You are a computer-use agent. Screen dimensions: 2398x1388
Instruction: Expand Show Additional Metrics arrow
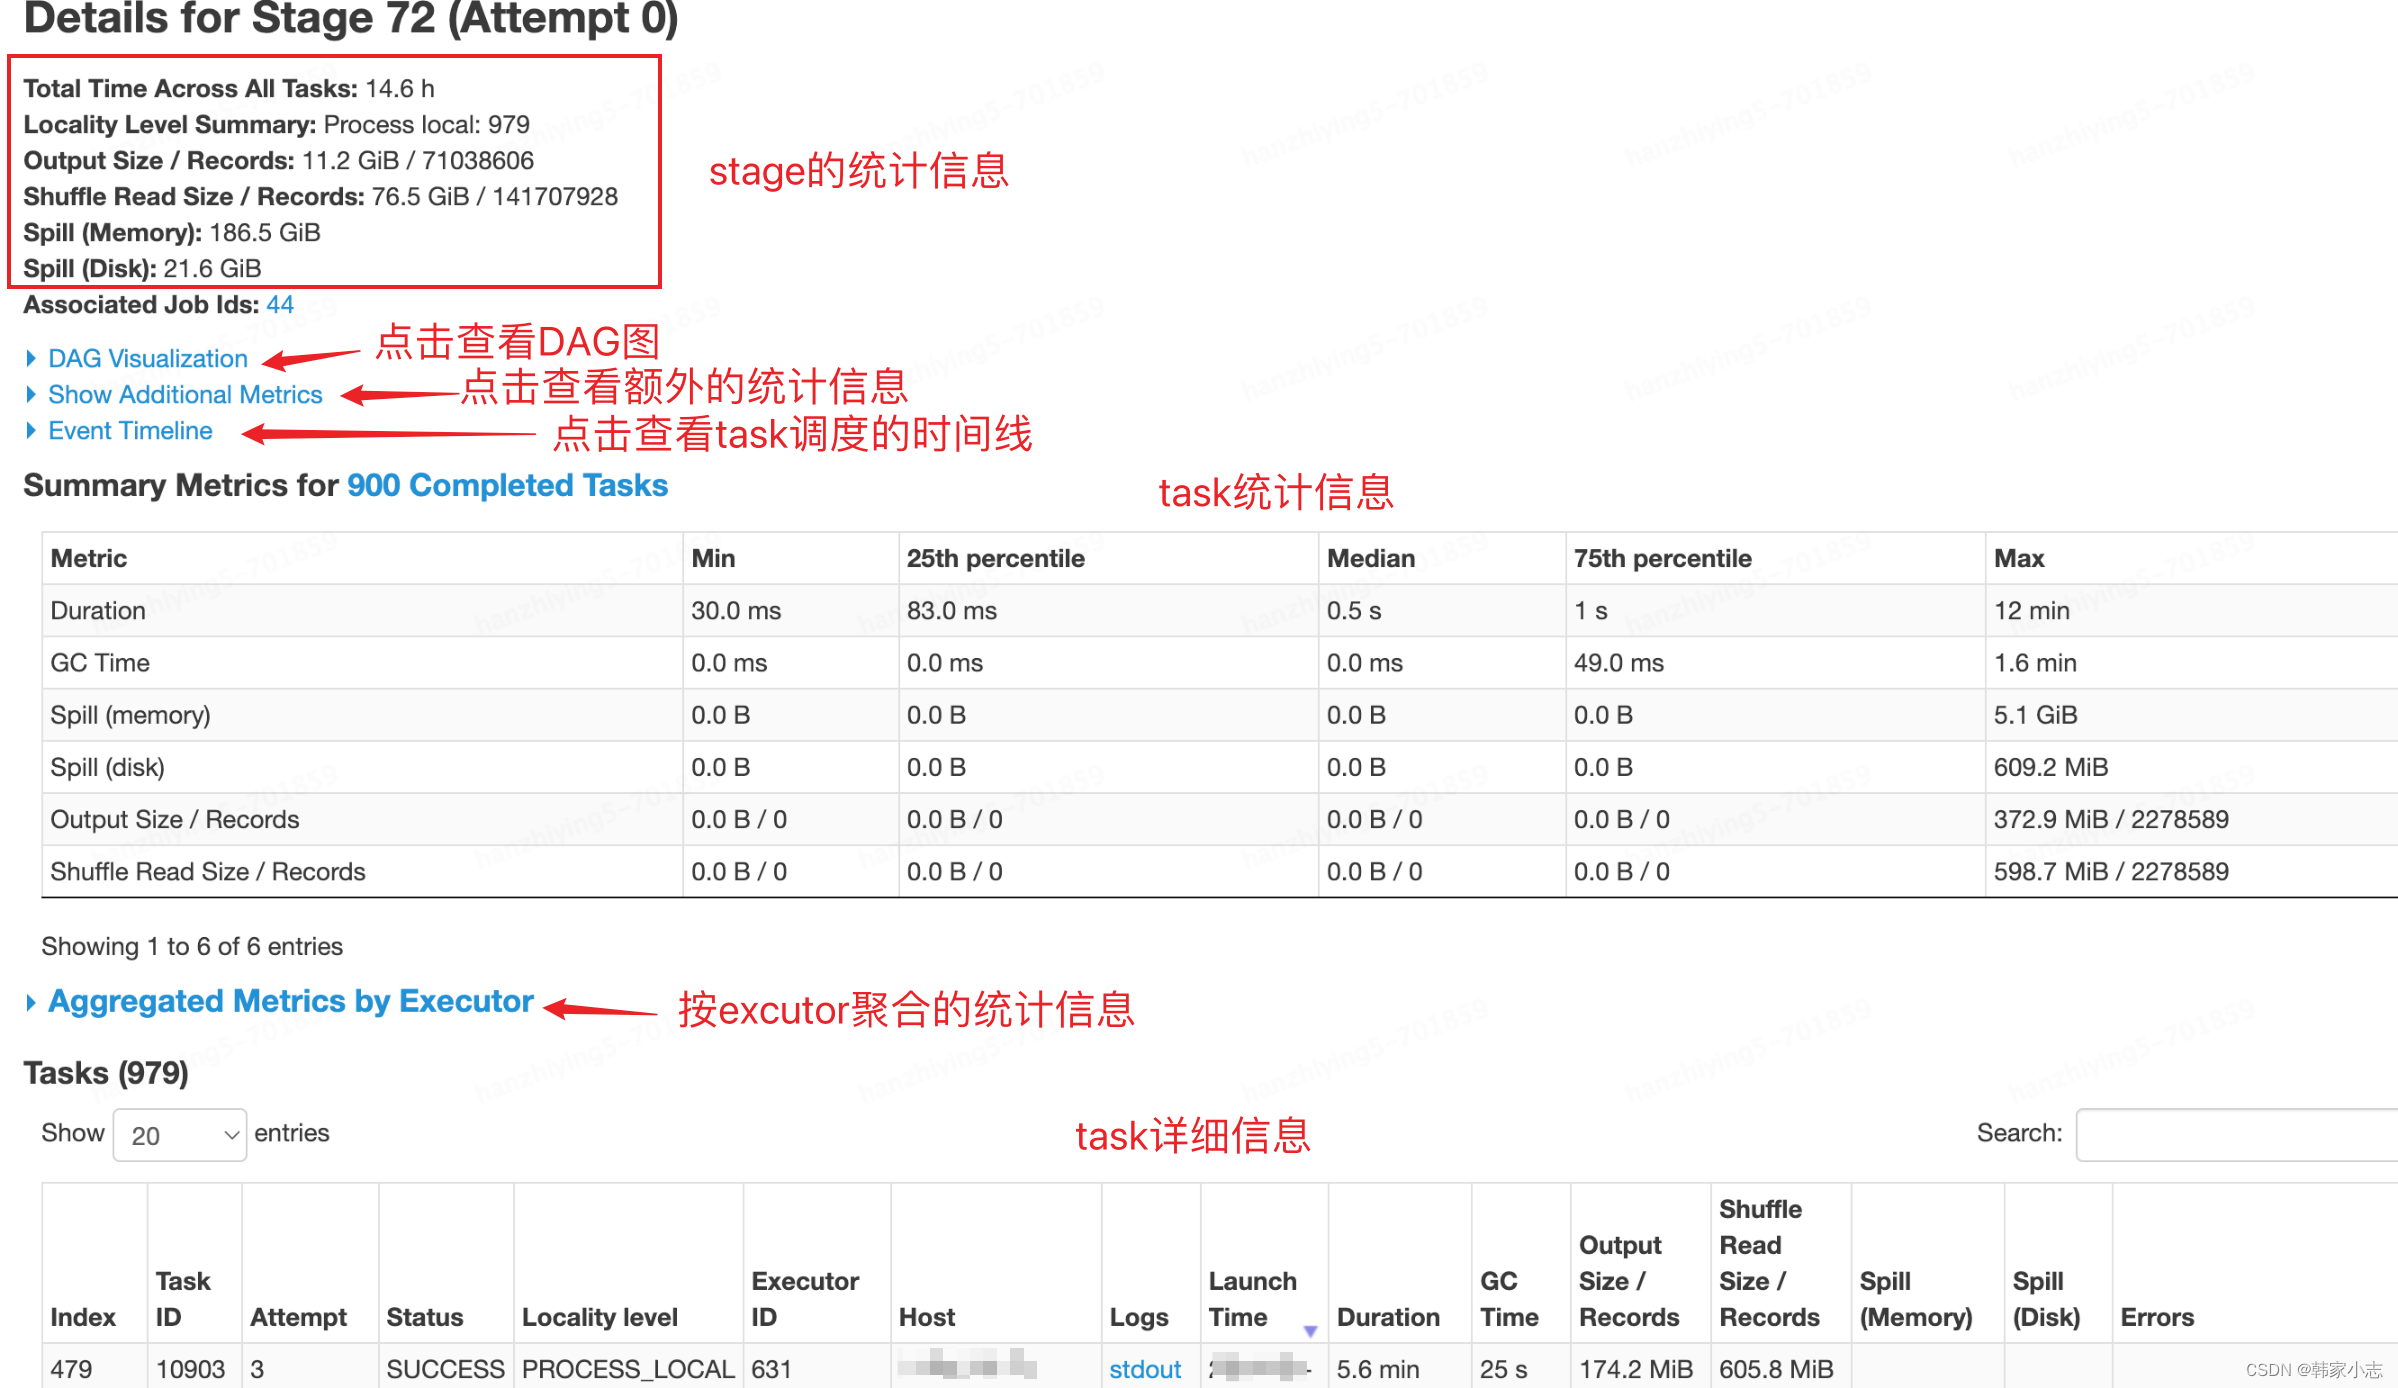(31, 394)
